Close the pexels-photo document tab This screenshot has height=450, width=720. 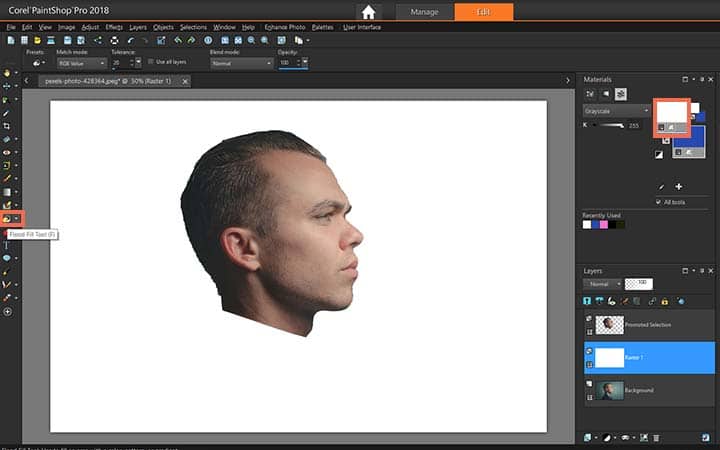click(185, 81)
